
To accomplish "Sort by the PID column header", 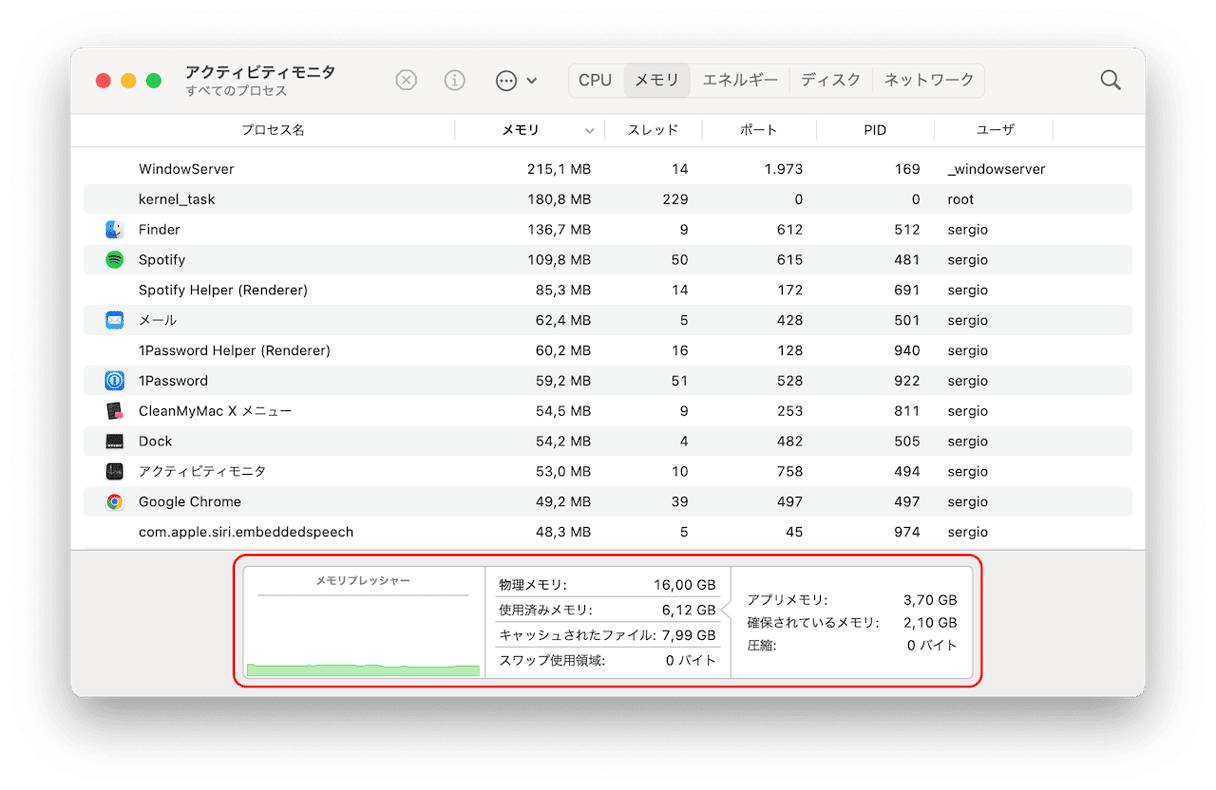I will coord(875,130).
